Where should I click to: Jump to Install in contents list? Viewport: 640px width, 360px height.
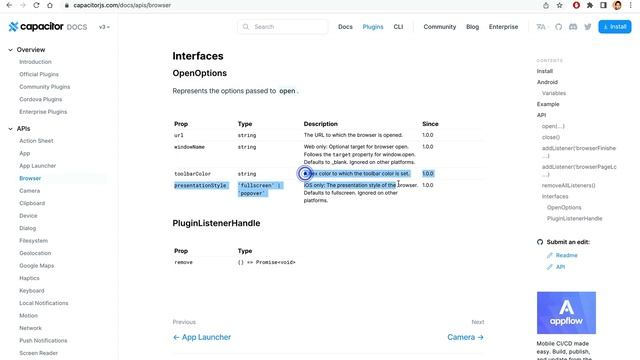point(544,71)
